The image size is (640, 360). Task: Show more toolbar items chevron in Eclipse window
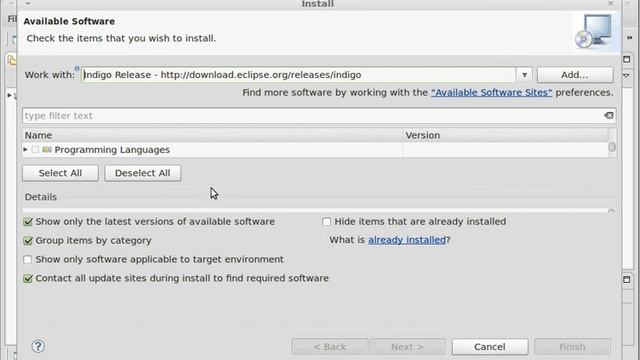629,38
